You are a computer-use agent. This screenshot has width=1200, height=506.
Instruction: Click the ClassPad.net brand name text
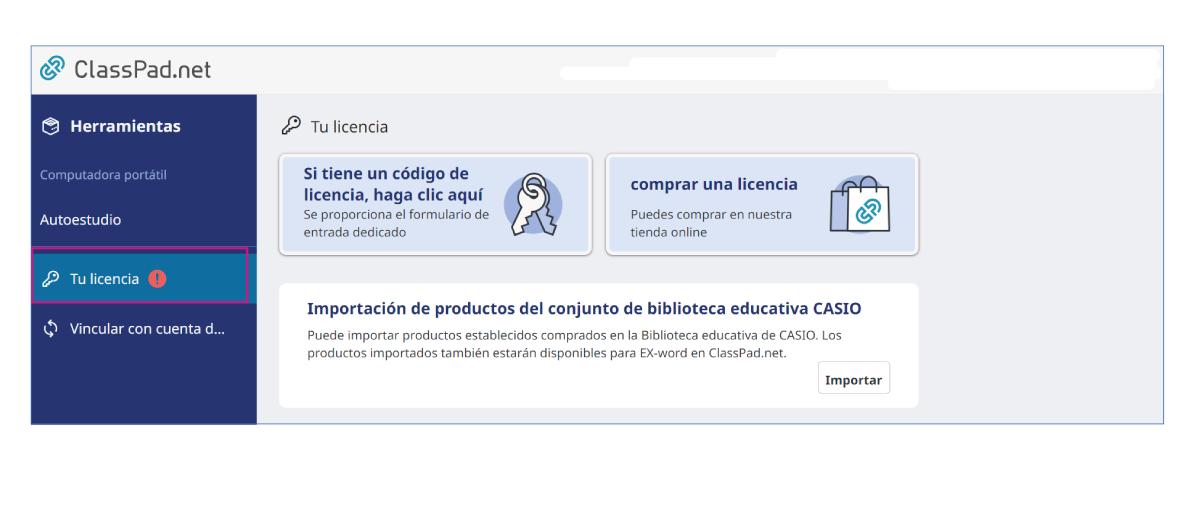pyautogui.click(x=142, y=70)
